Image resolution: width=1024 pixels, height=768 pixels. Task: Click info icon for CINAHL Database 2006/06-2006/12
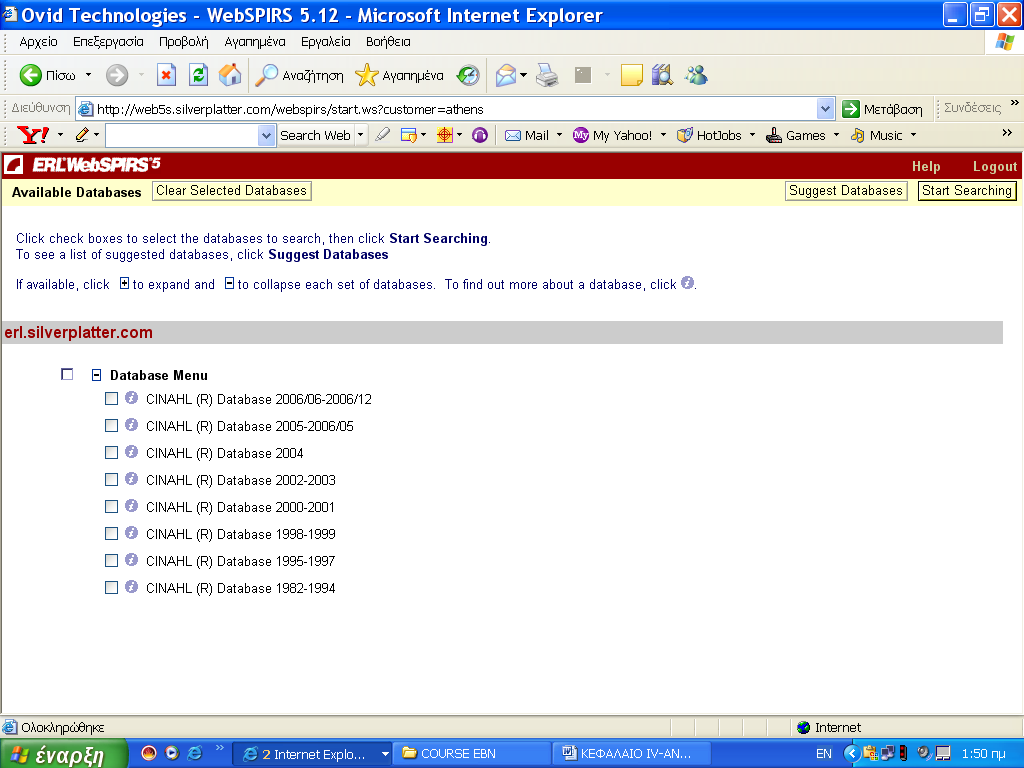[131, 398]
